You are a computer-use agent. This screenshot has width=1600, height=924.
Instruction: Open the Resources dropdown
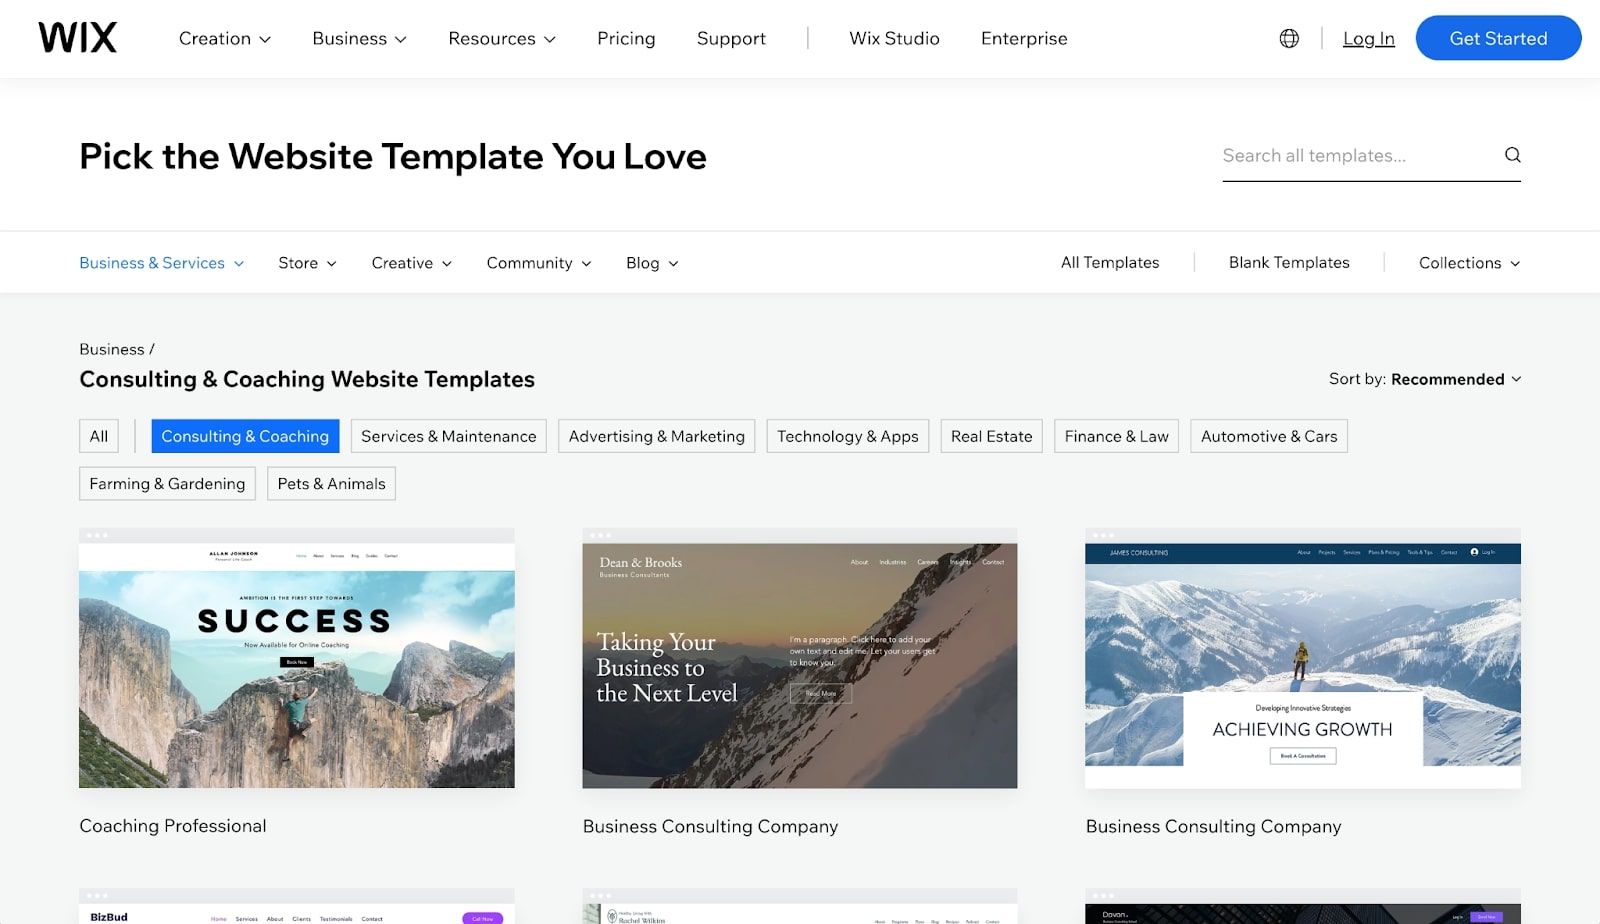click(x=501, y=38)
